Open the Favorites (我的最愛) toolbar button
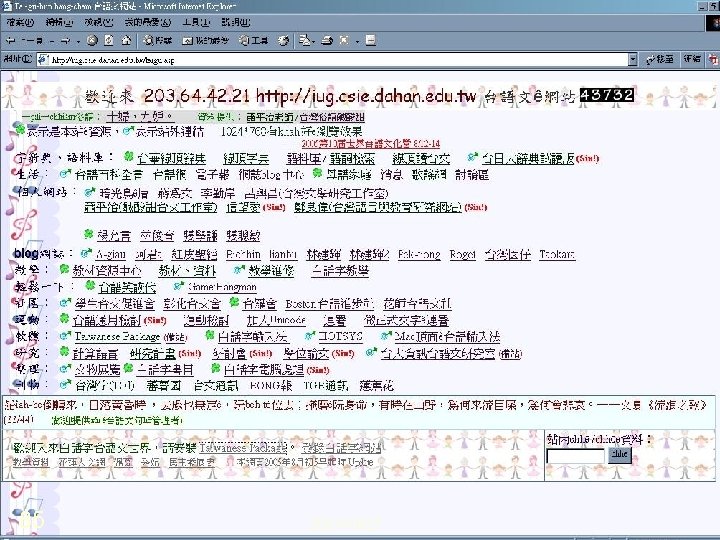Viewport: 720px width, 540px height. click(x=205, y=40)
